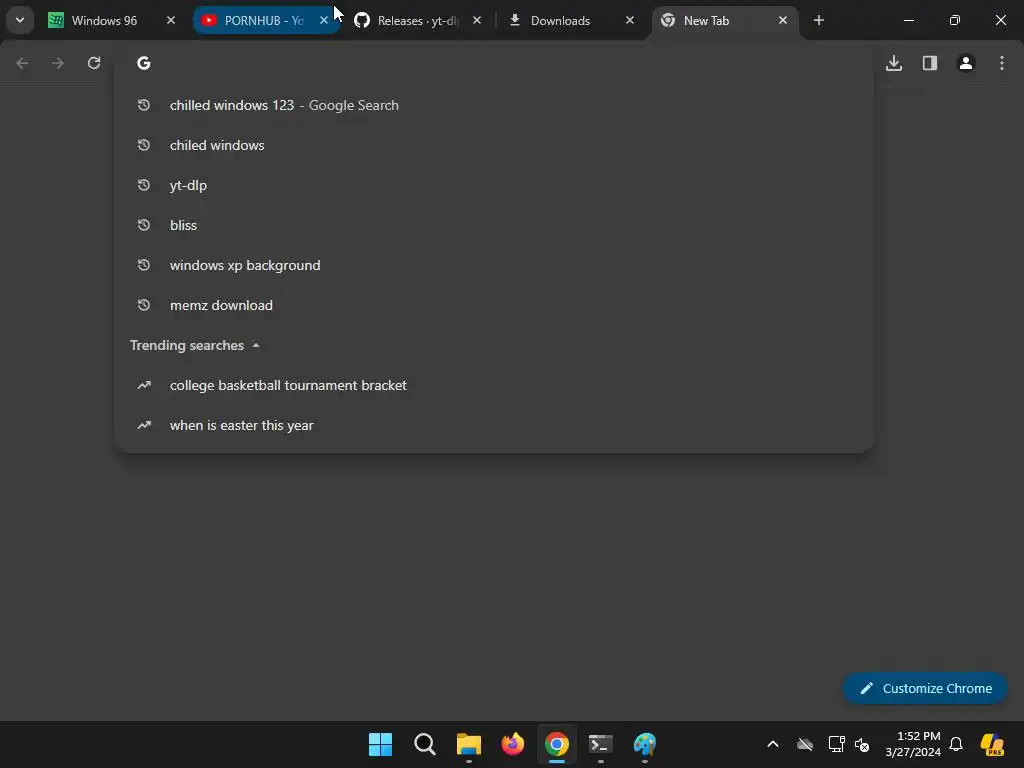Screen dimensions: 1024x768
Task: Collapse the Trending searches section
Action: point(256,345)
